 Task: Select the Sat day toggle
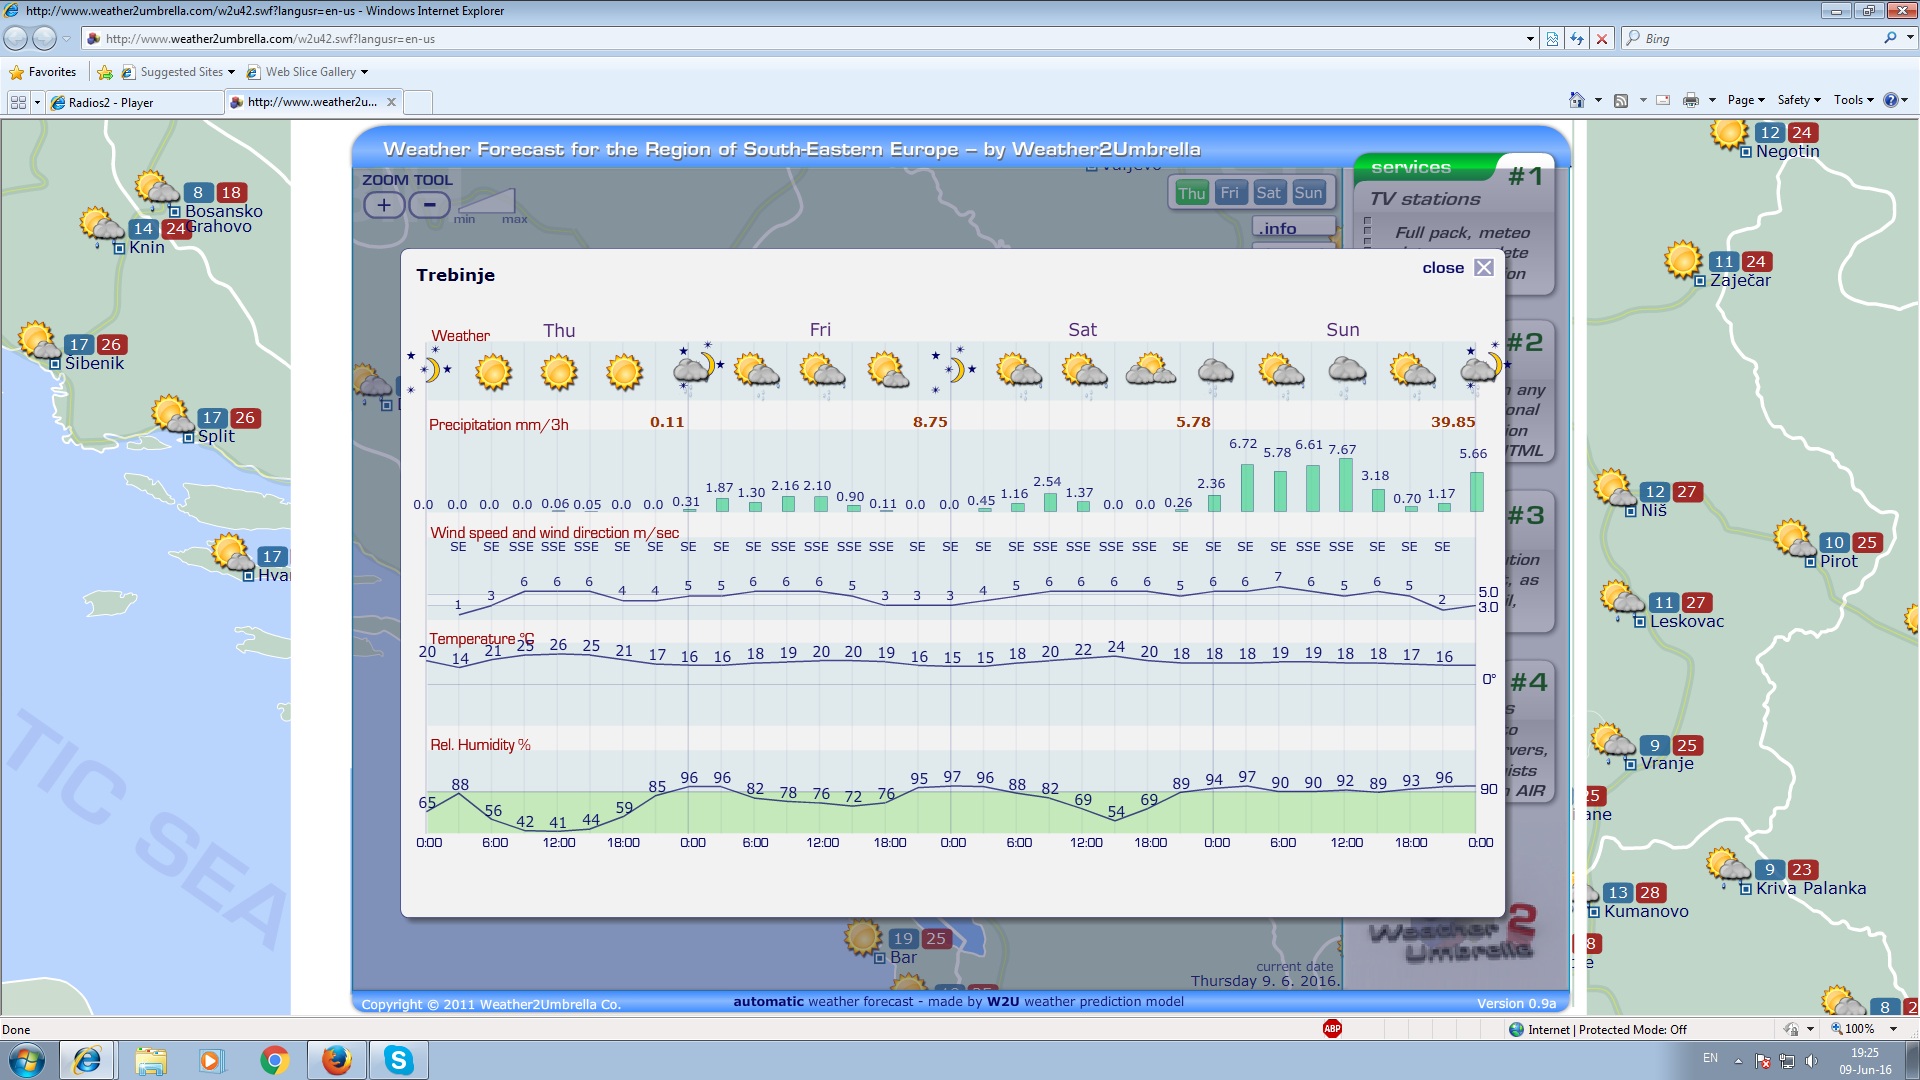(1268, 193)
